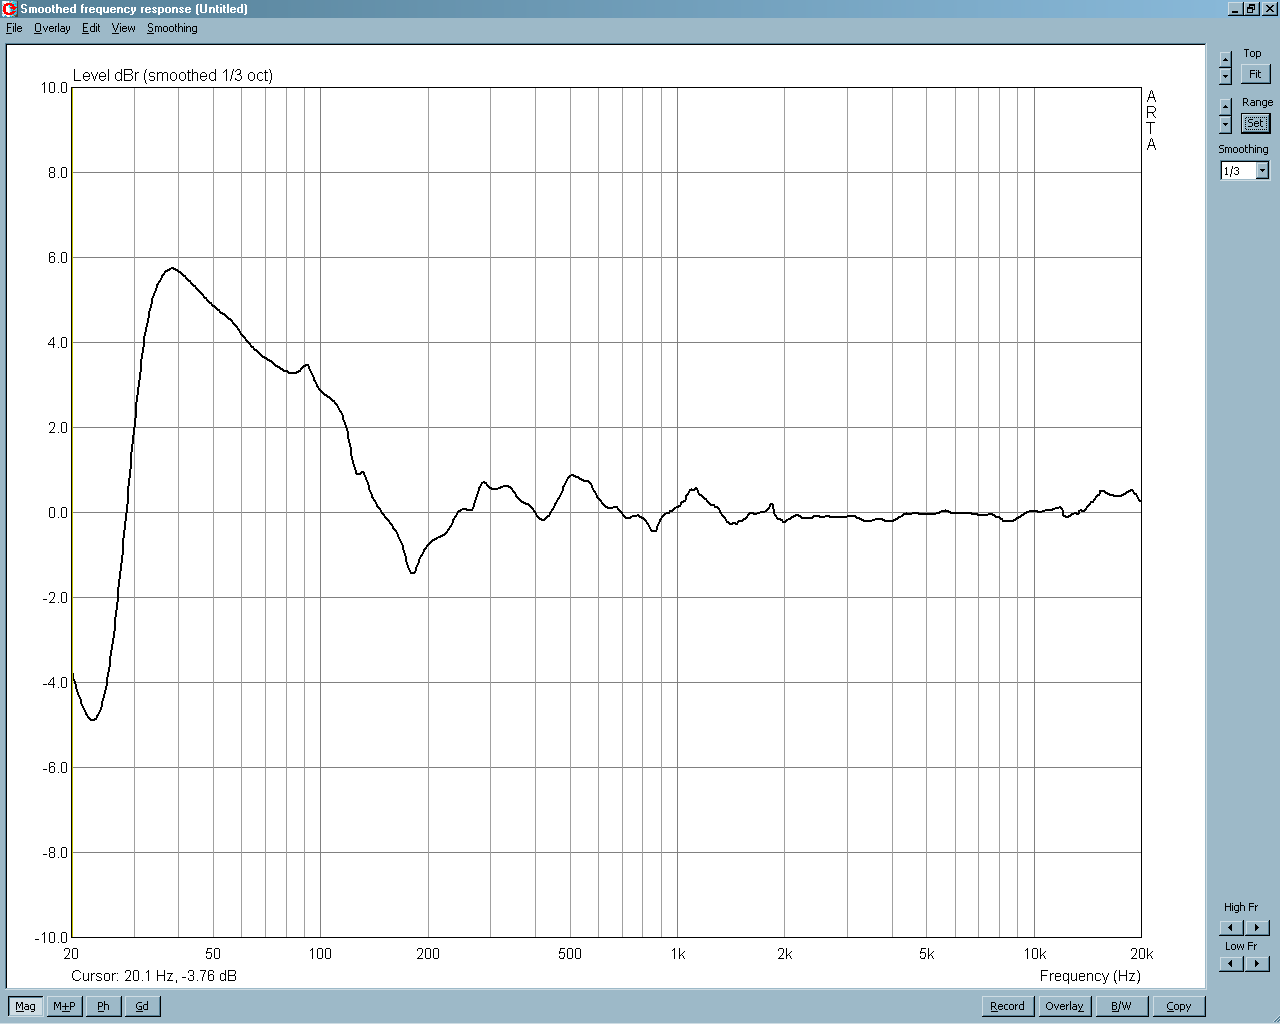This screenshot has width=1280, height=1024.
Task: Click the 500 frequency axis label
Action: 570,954
